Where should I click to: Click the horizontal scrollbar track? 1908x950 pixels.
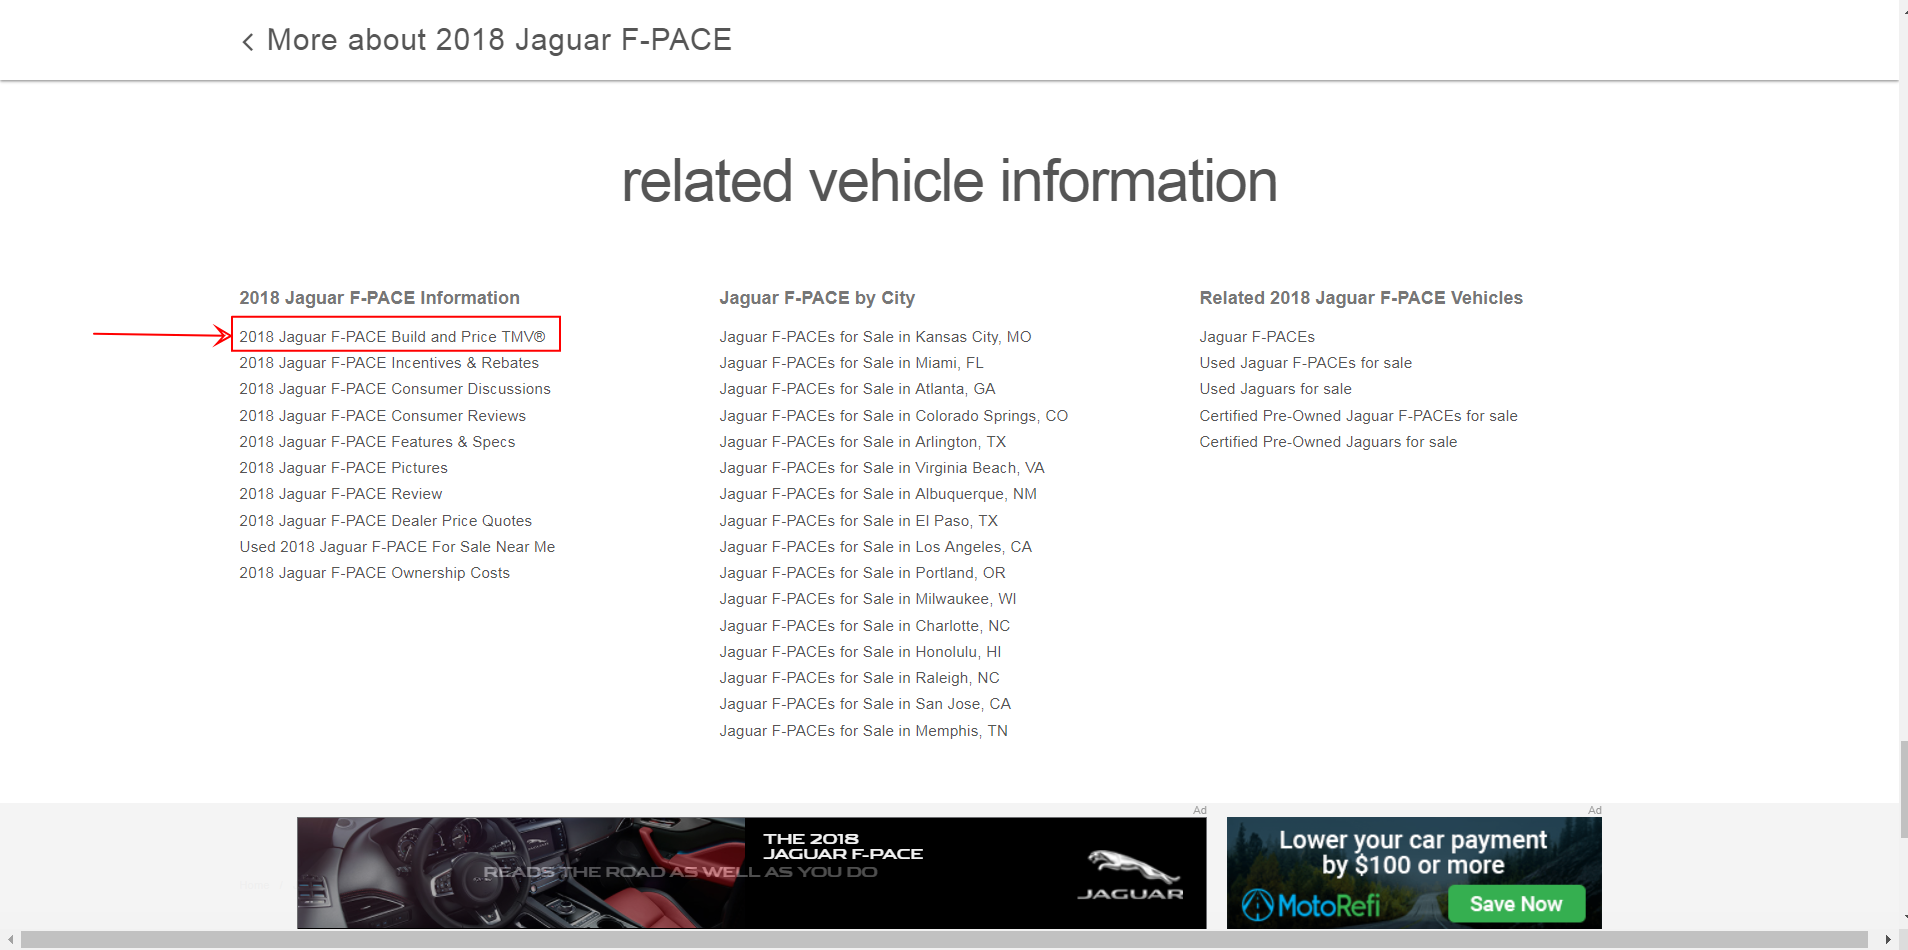click(x=944, y=940)
